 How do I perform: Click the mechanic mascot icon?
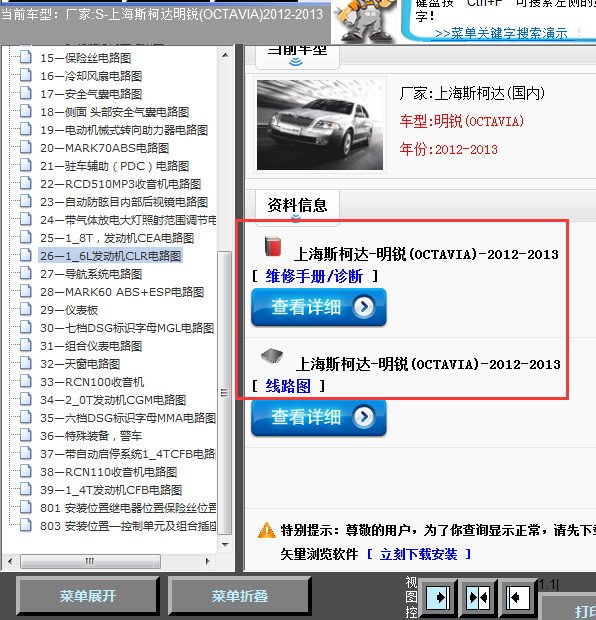pyautogui.click(x=363, y=21)
